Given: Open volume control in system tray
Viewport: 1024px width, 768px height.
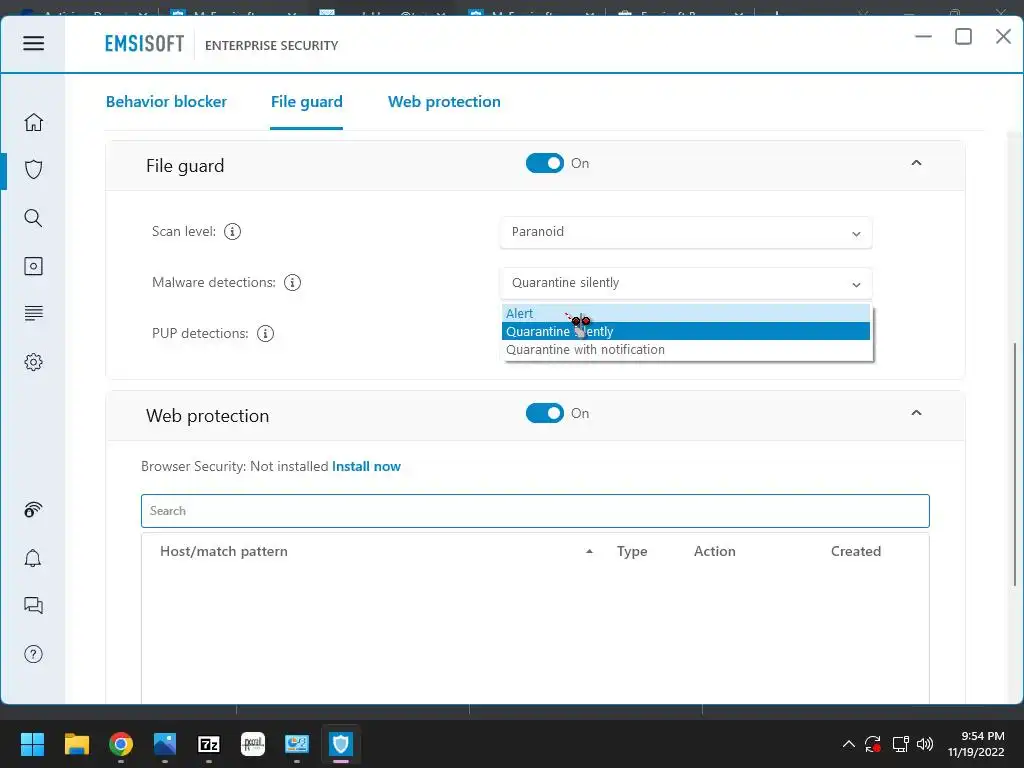Looking at the screenshot, I should click(x=925, y=744).
